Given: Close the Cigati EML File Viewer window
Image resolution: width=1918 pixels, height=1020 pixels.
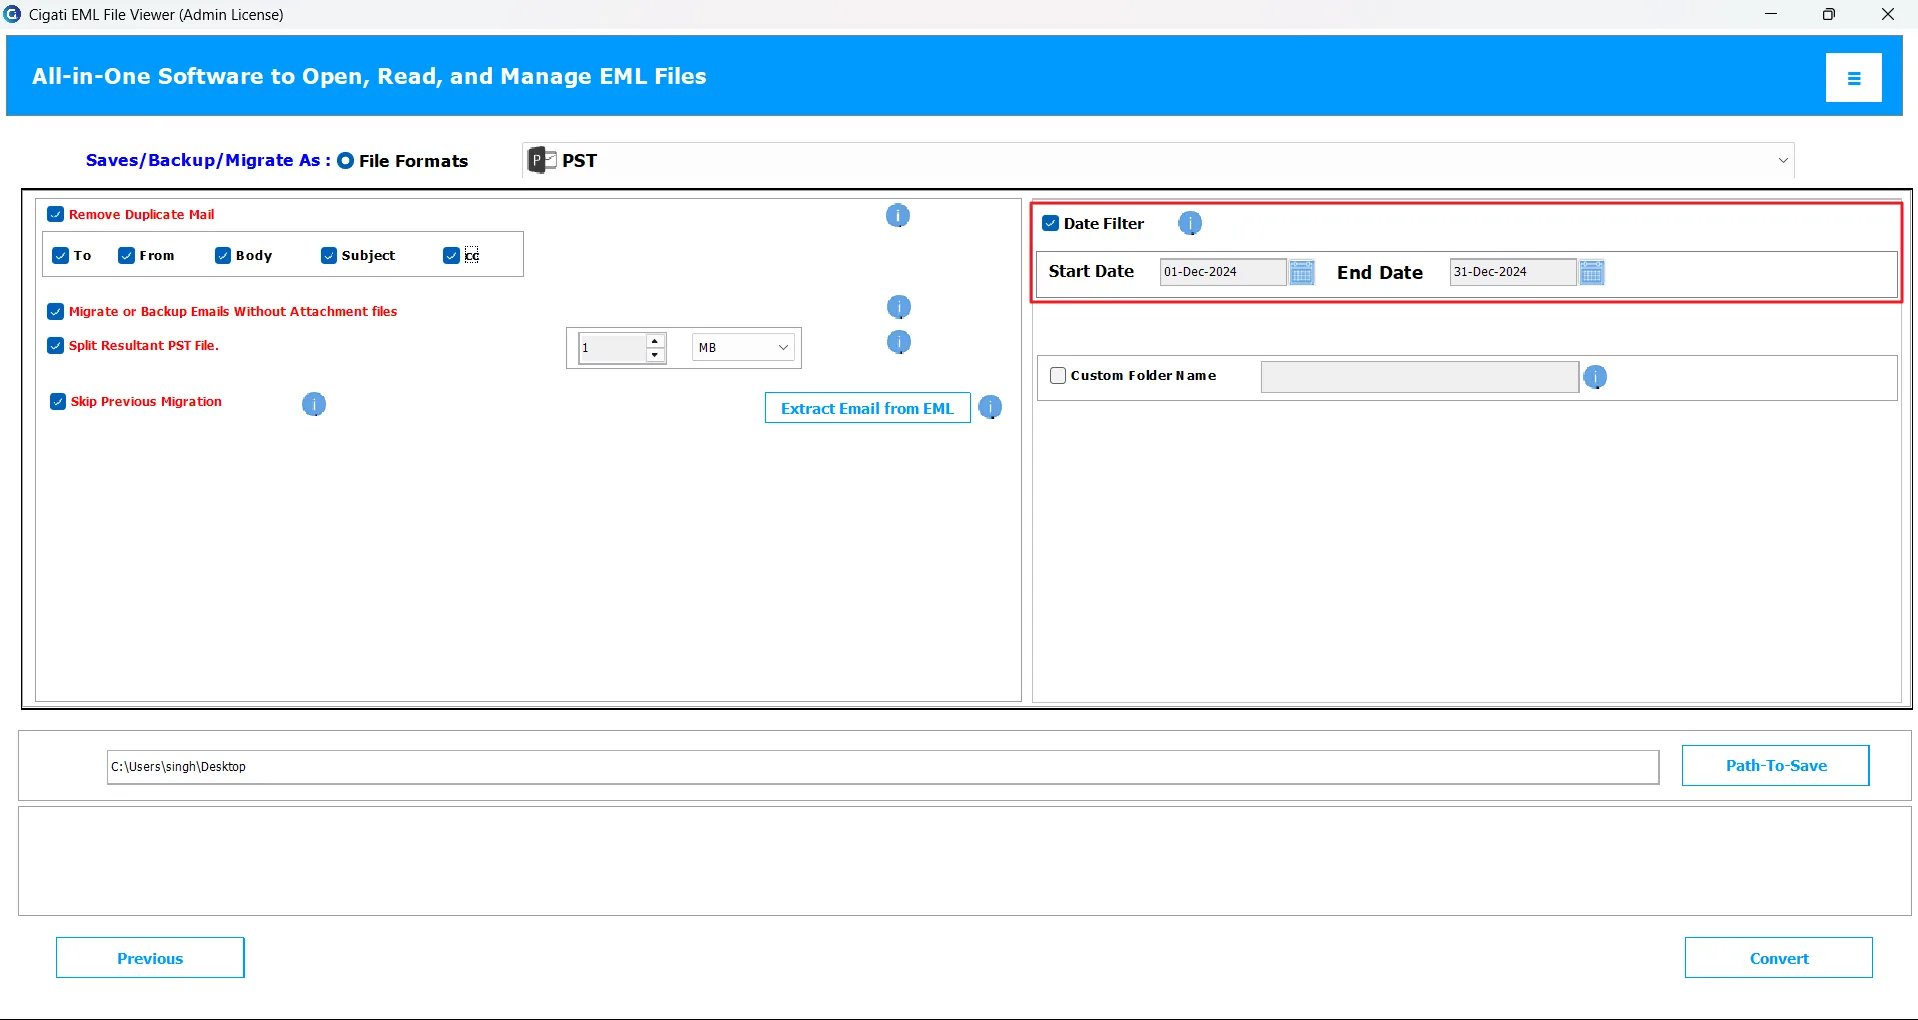Looking at the screenshot, I should pyautogui.click(x=1888, y=14).
